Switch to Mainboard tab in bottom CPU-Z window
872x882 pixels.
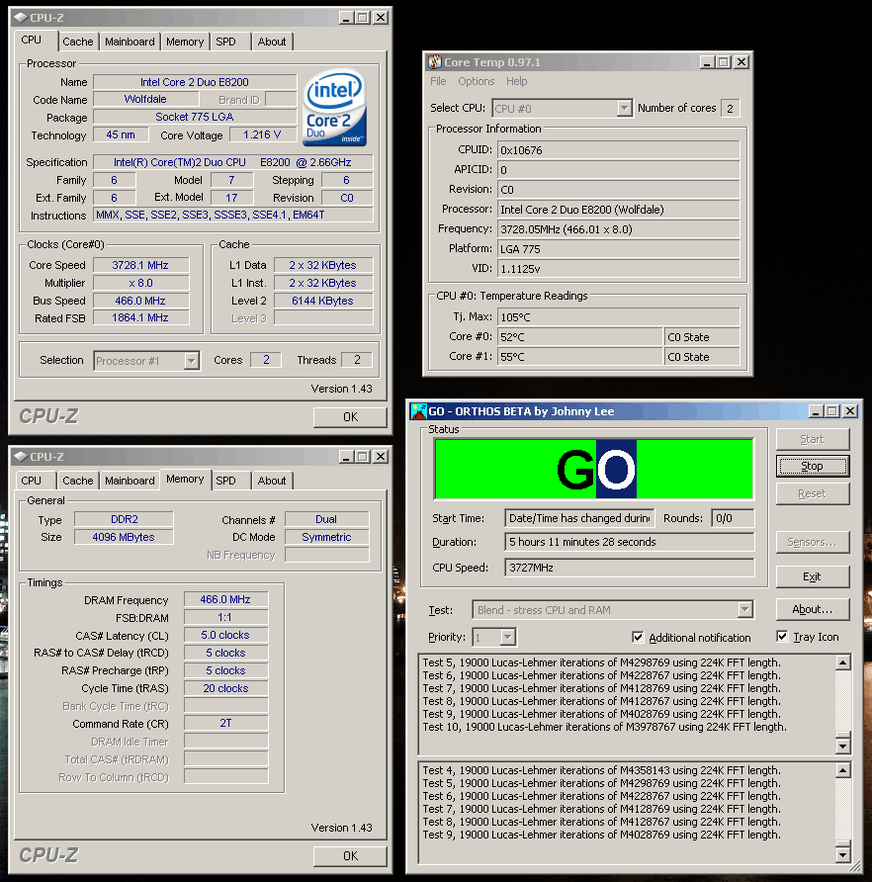tap(129, 480)
